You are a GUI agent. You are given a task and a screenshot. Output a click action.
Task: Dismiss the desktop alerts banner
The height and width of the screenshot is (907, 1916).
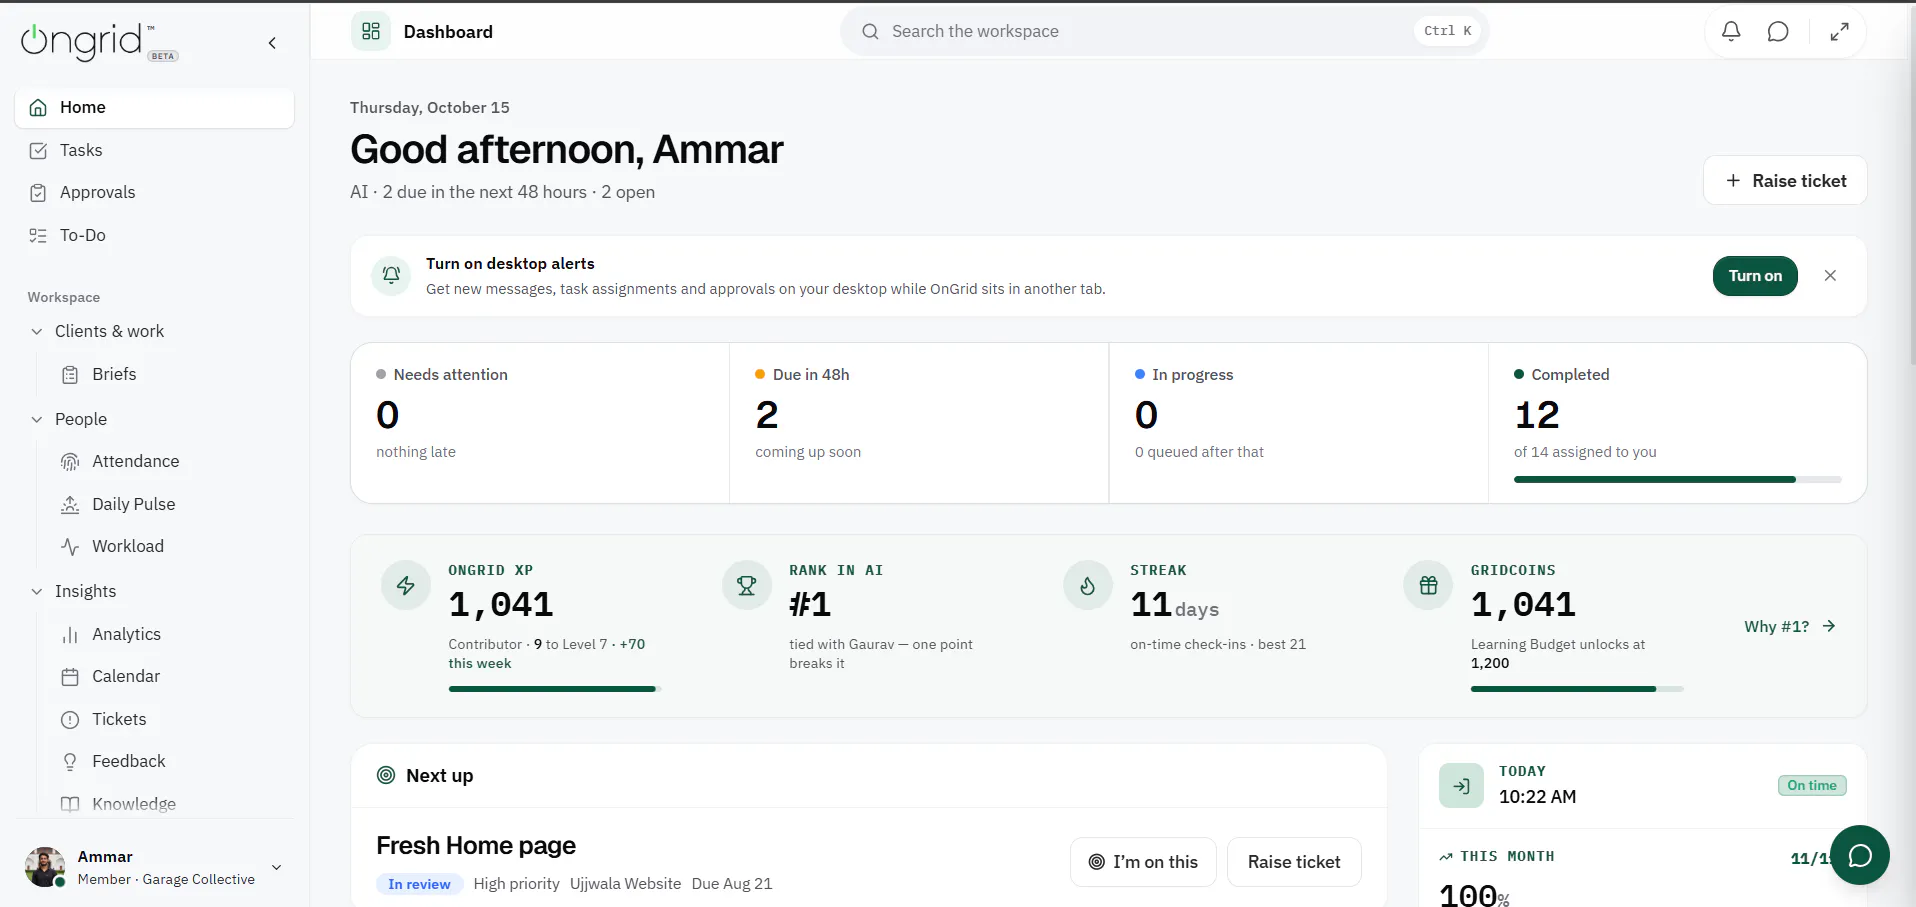click(x=1830, y=276)
